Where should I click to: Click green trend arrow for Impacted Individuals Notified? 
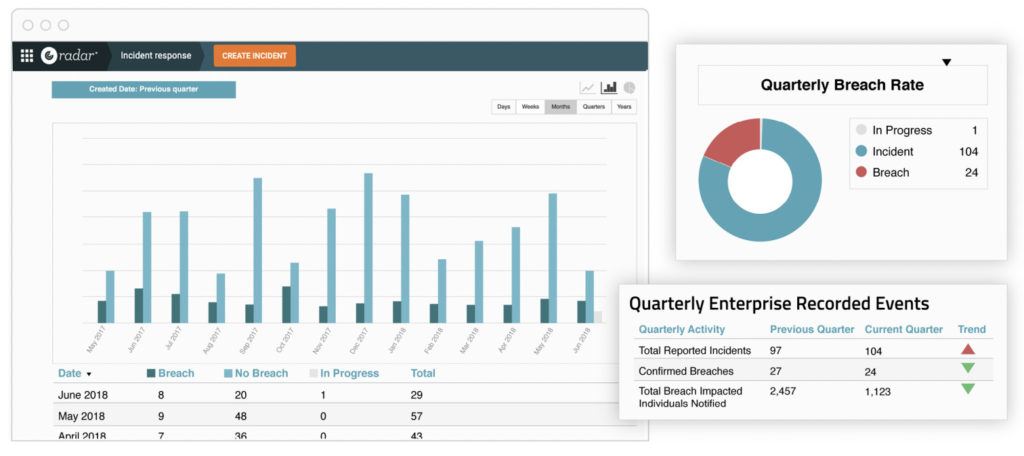tap(967, 389)
